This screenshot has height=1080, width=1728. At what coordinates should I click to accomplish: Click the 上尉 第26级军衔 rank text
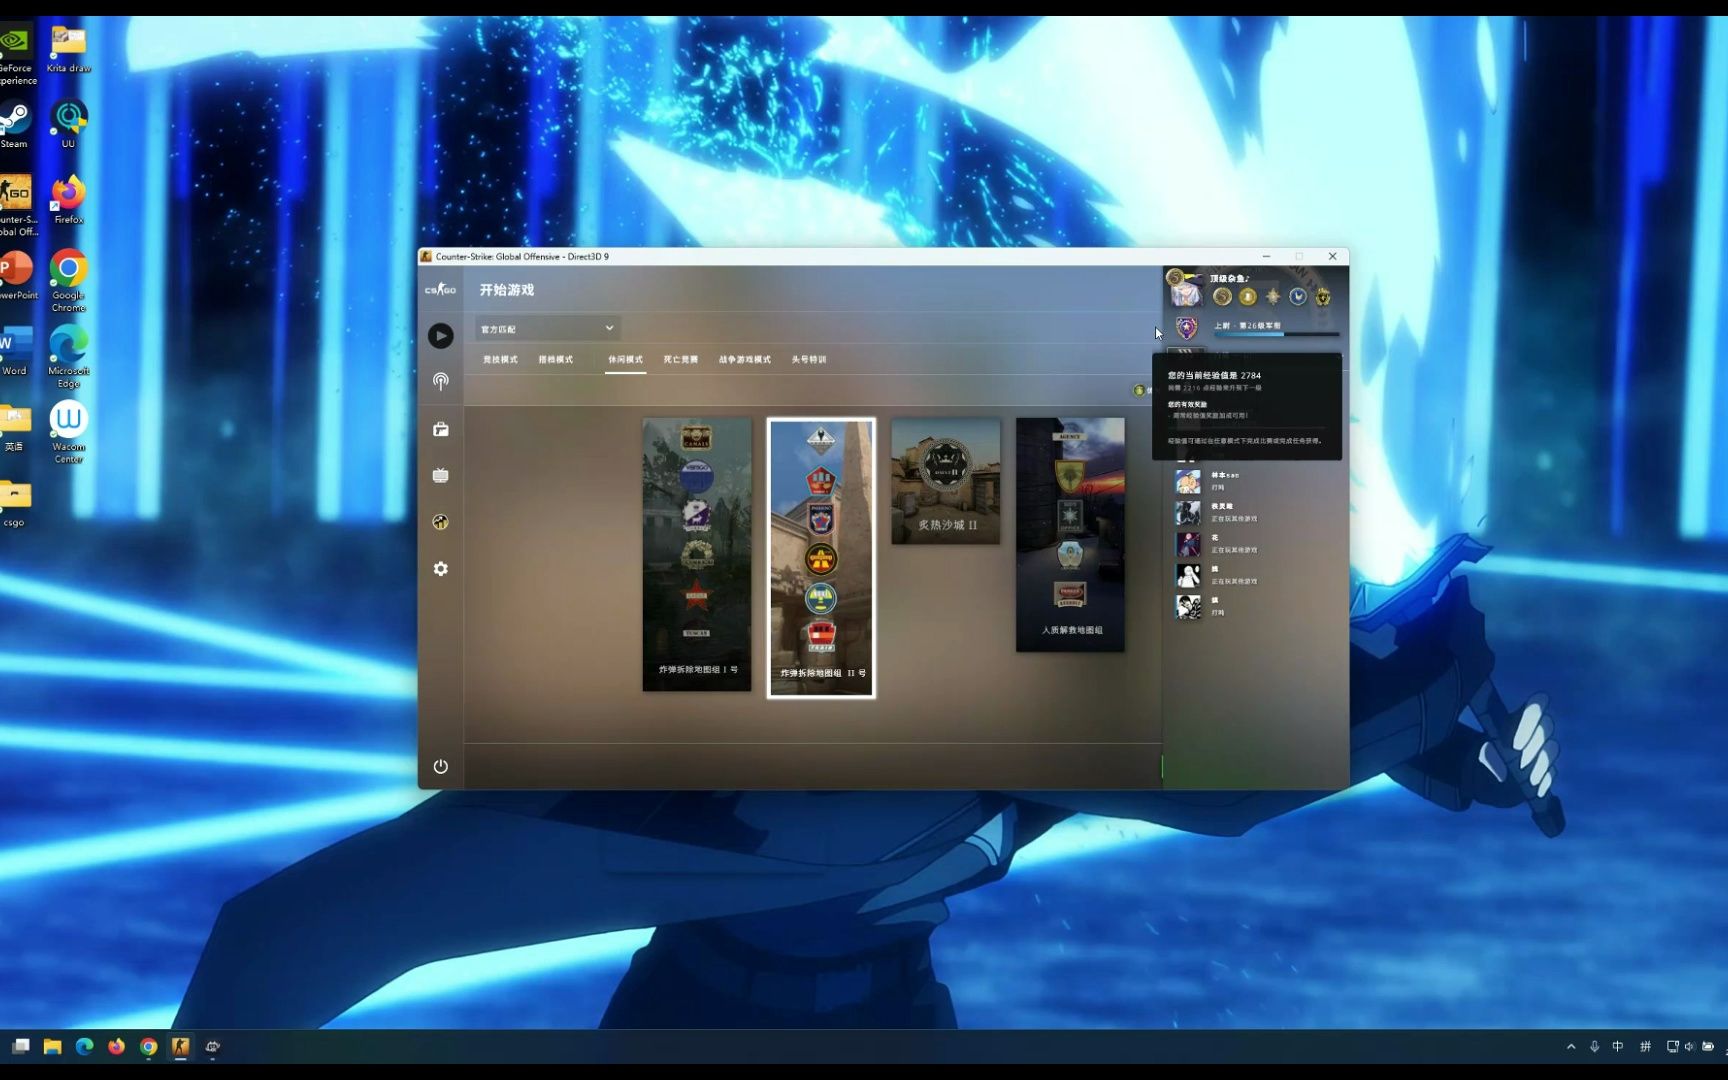pyautogui.click(x=1247, y=325)
